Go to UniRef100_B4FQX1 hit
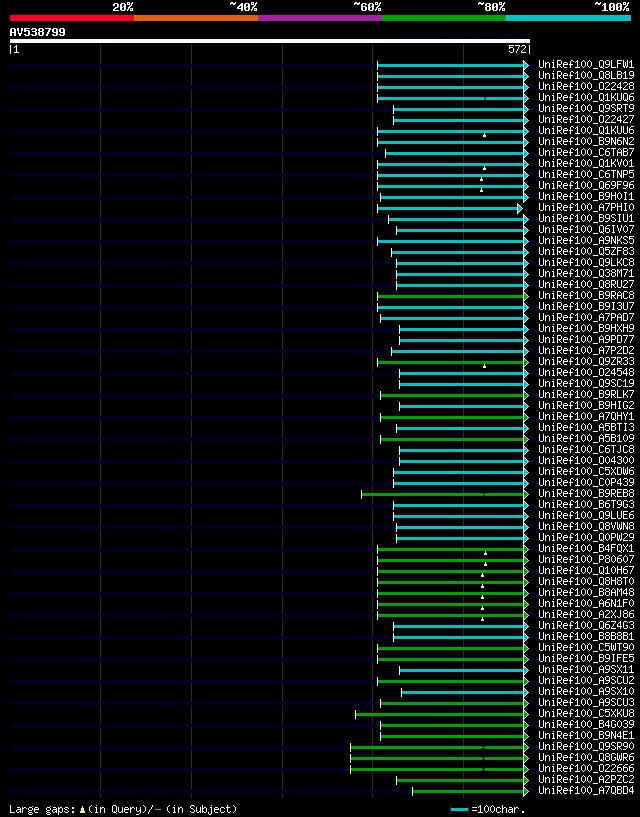 [x=586, y=548]
